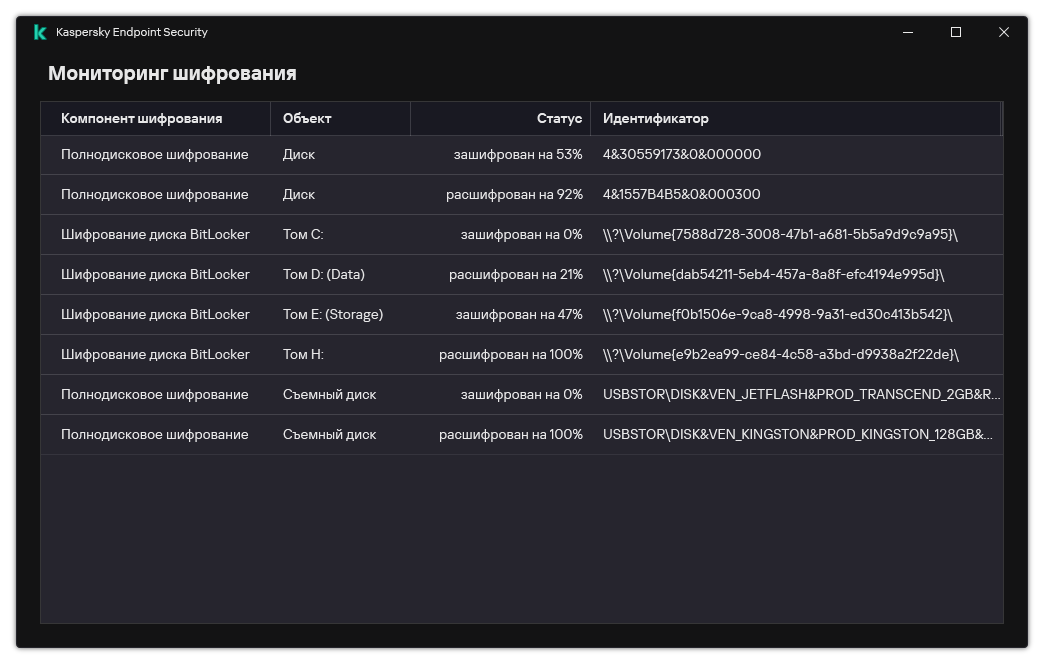1044x664 pixels.
Task: Click identifier 4&30559173&0&000000
Action: click(682, 154)
